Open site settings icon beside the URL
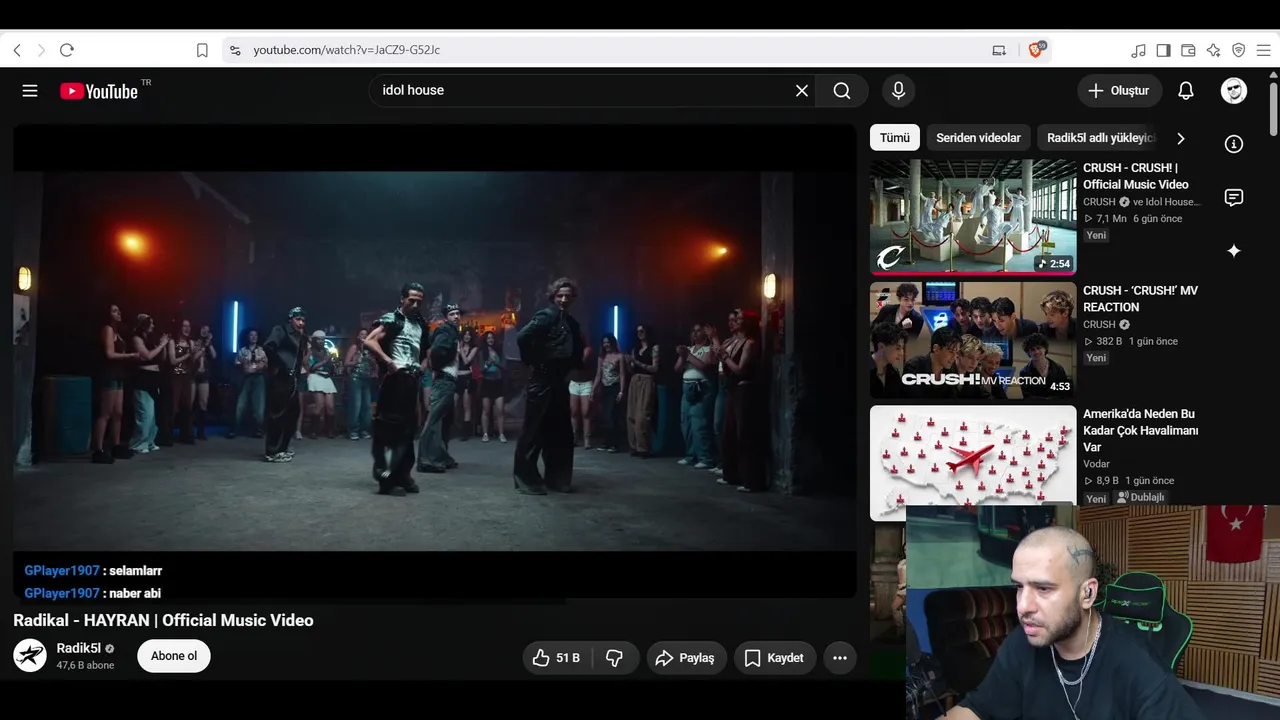 coord(235,50)
